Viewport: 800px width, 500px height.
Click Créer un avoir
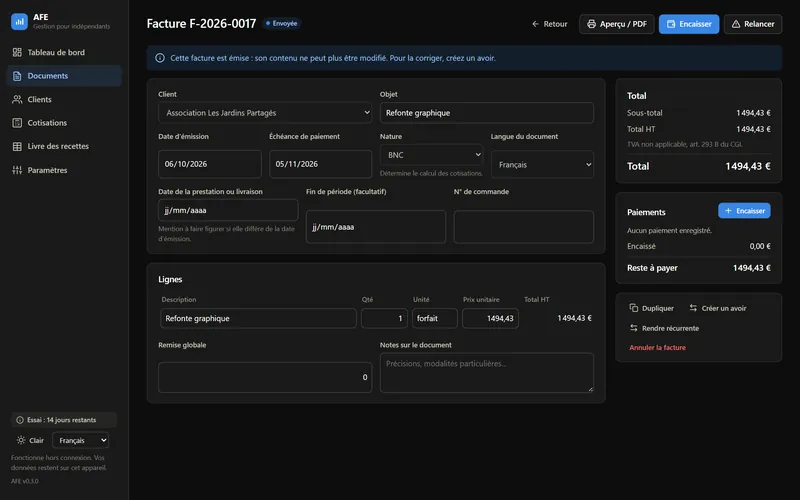(717, 308)
